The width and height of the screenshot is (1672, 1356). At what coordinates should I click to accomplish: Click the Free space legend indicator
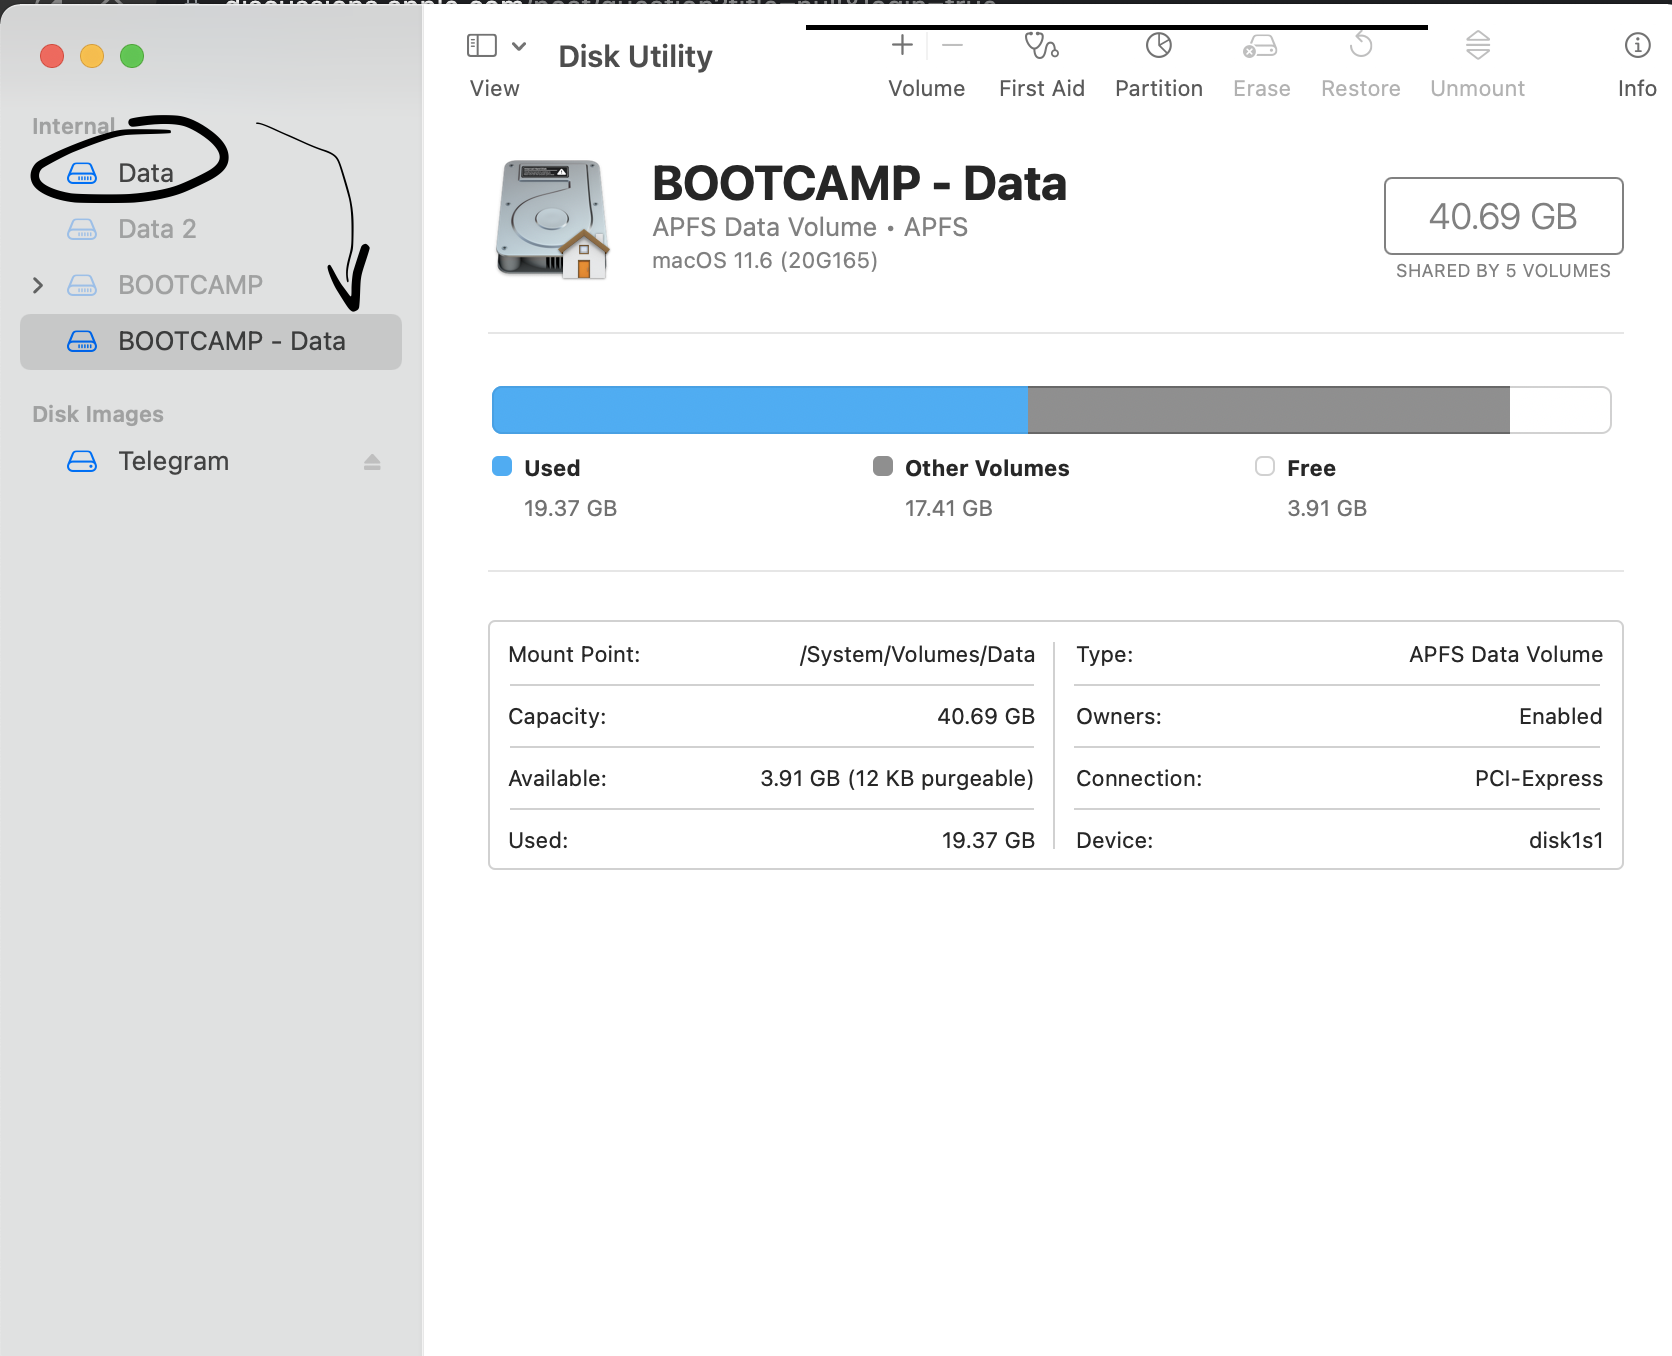[x=1264, y=467]
